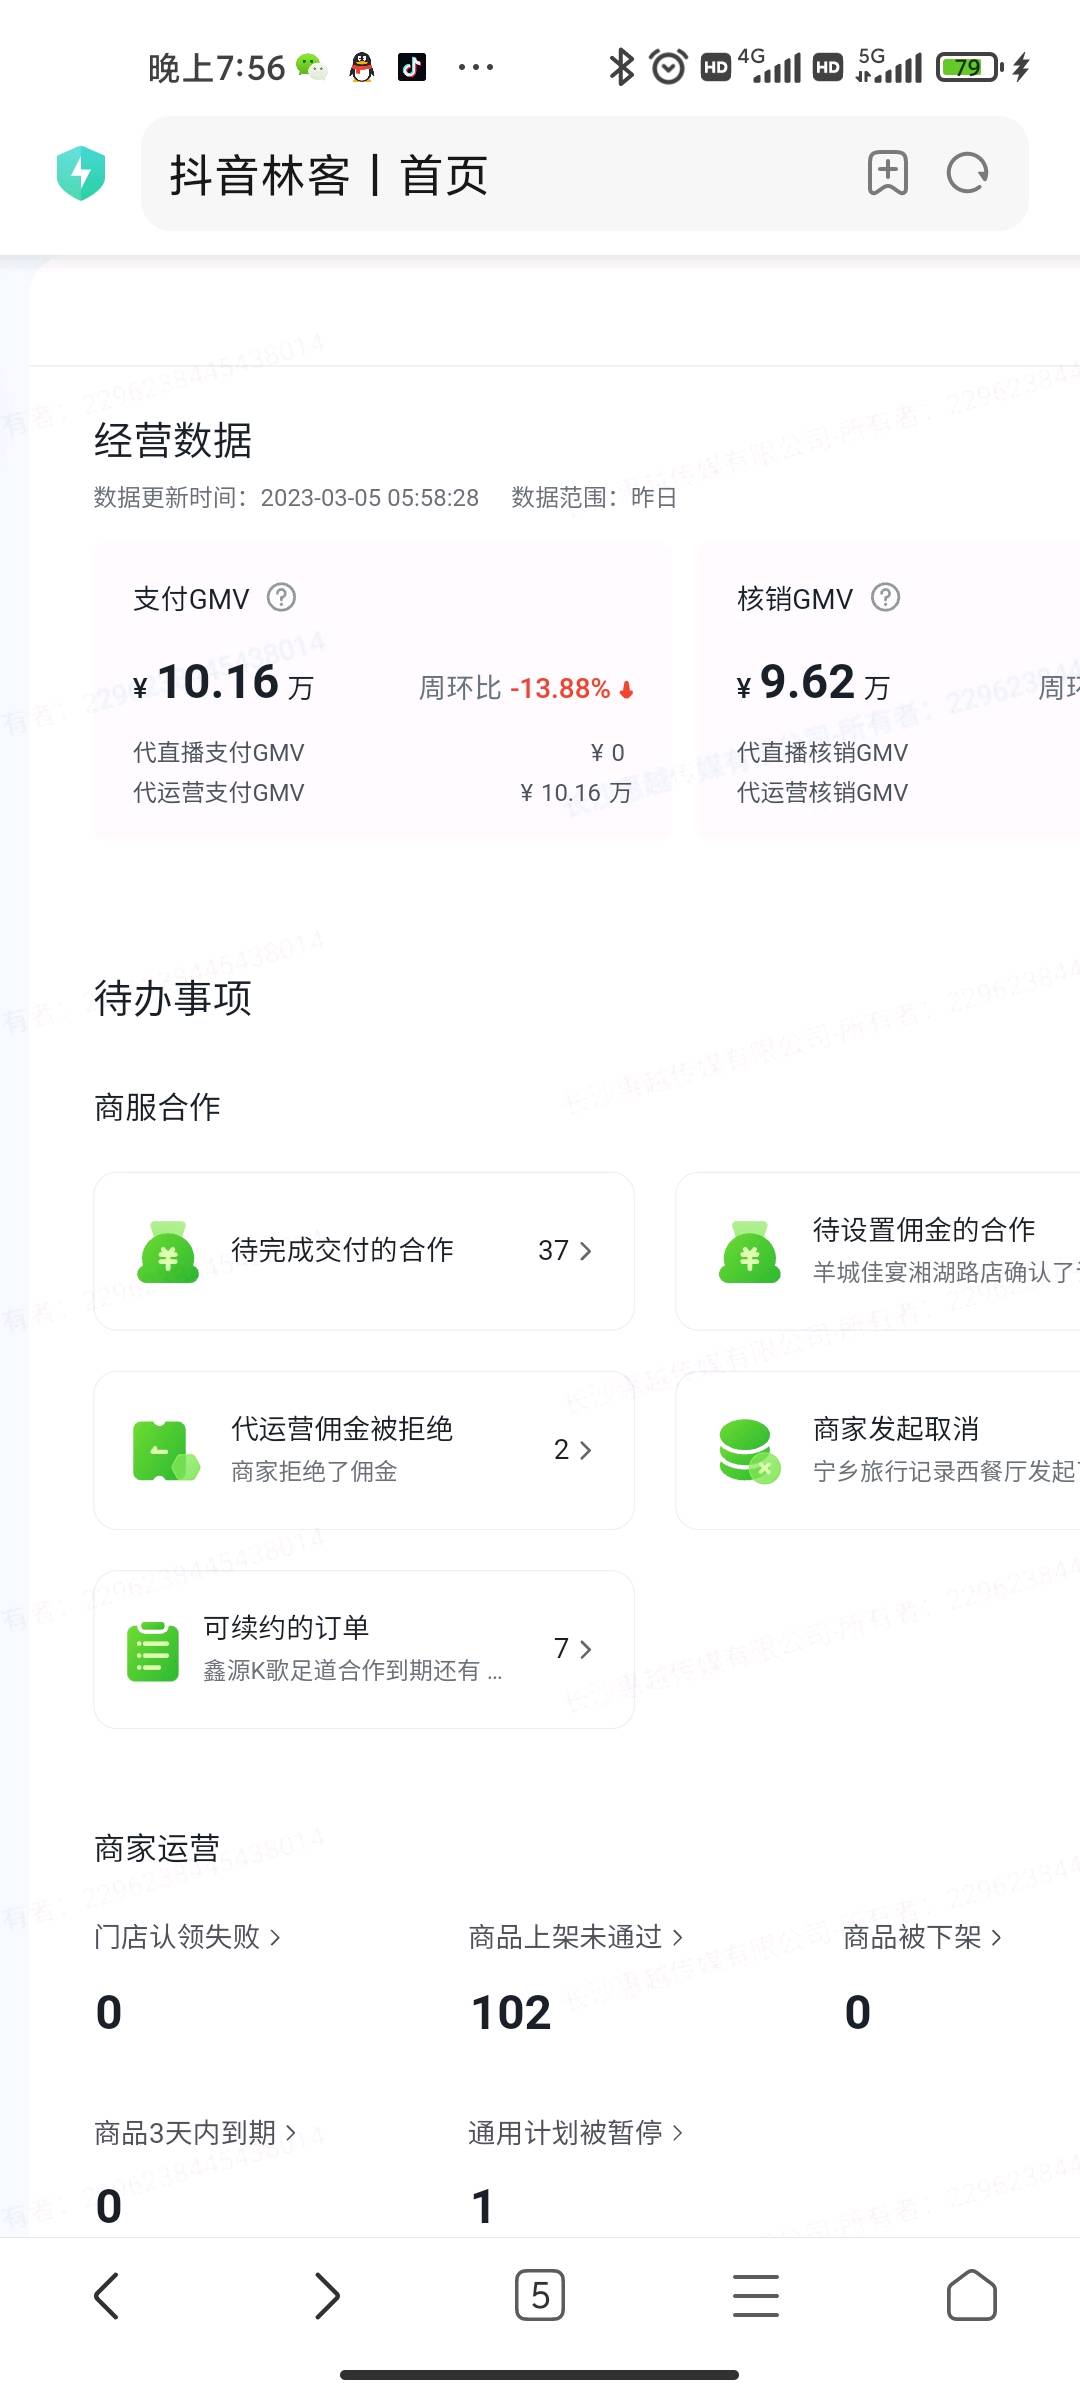Tap the system clock 晚上7:56
The height and width of the screenshot is (2400, 1080).
pos(217,67)
